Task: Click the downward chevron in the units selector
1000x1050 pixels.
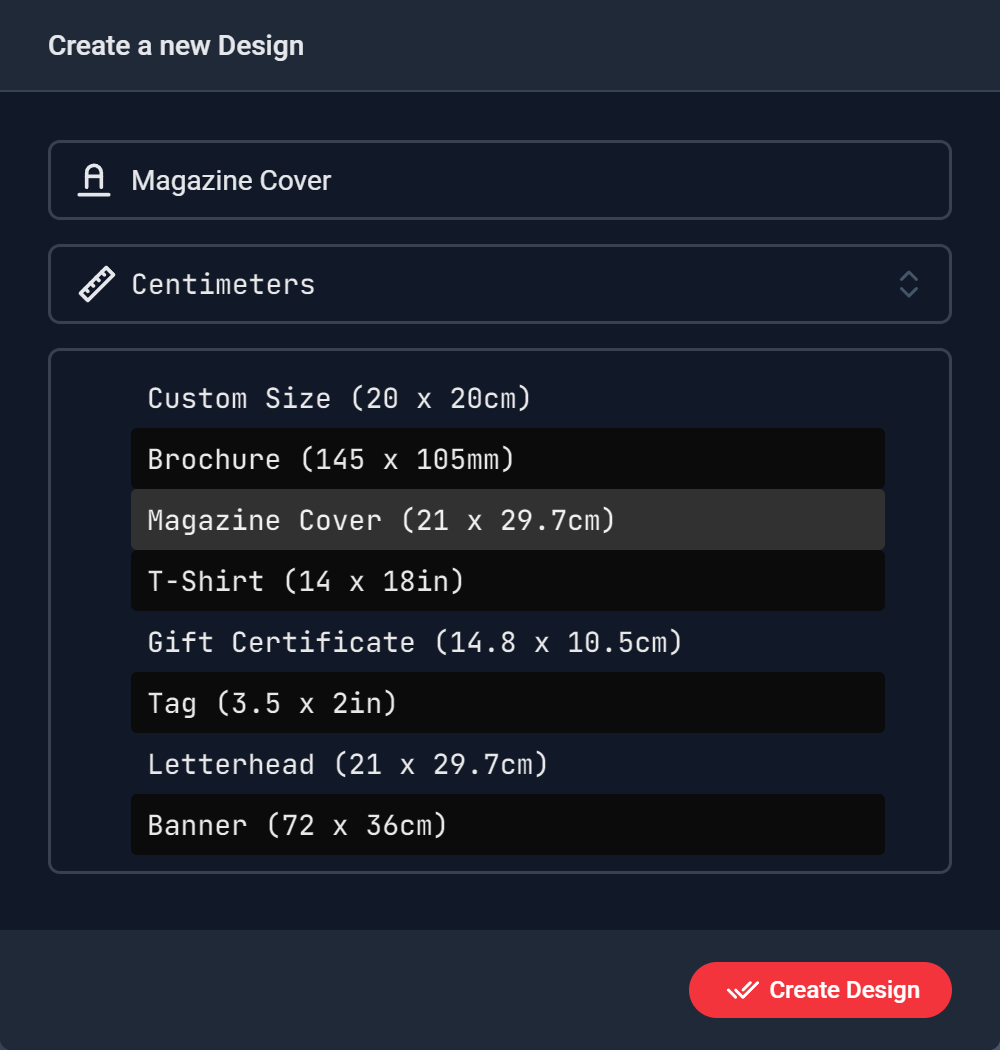Action: [x=908, y=292]
